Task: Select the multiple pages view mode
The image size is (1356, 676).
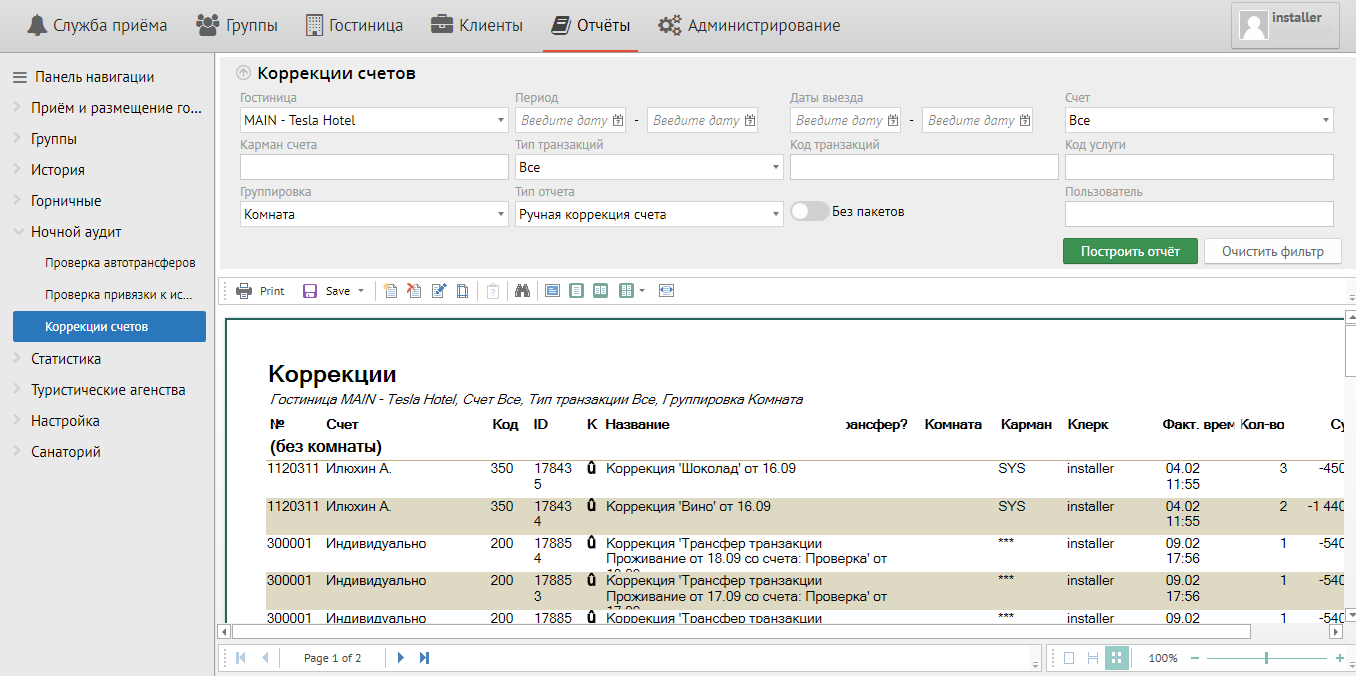Action: click(x=1117, y=658)
